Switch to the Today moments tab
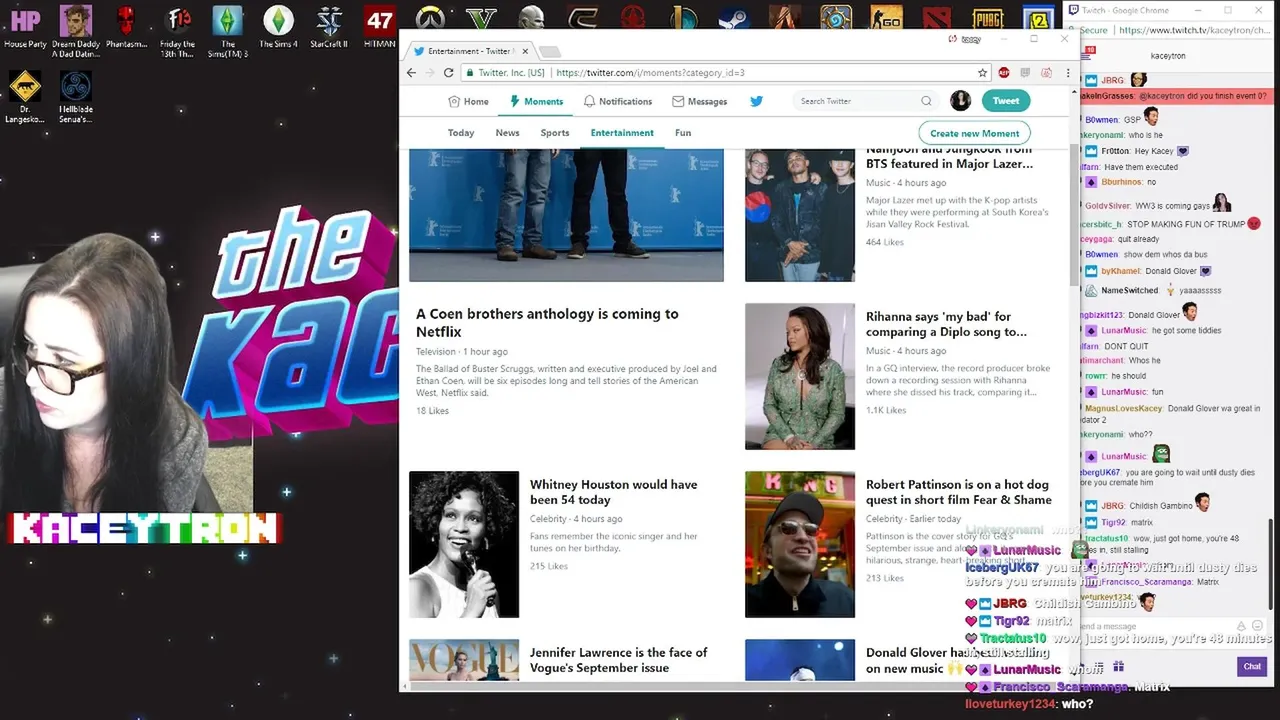Screen dimensions: 1280x720 pos(461,133)
